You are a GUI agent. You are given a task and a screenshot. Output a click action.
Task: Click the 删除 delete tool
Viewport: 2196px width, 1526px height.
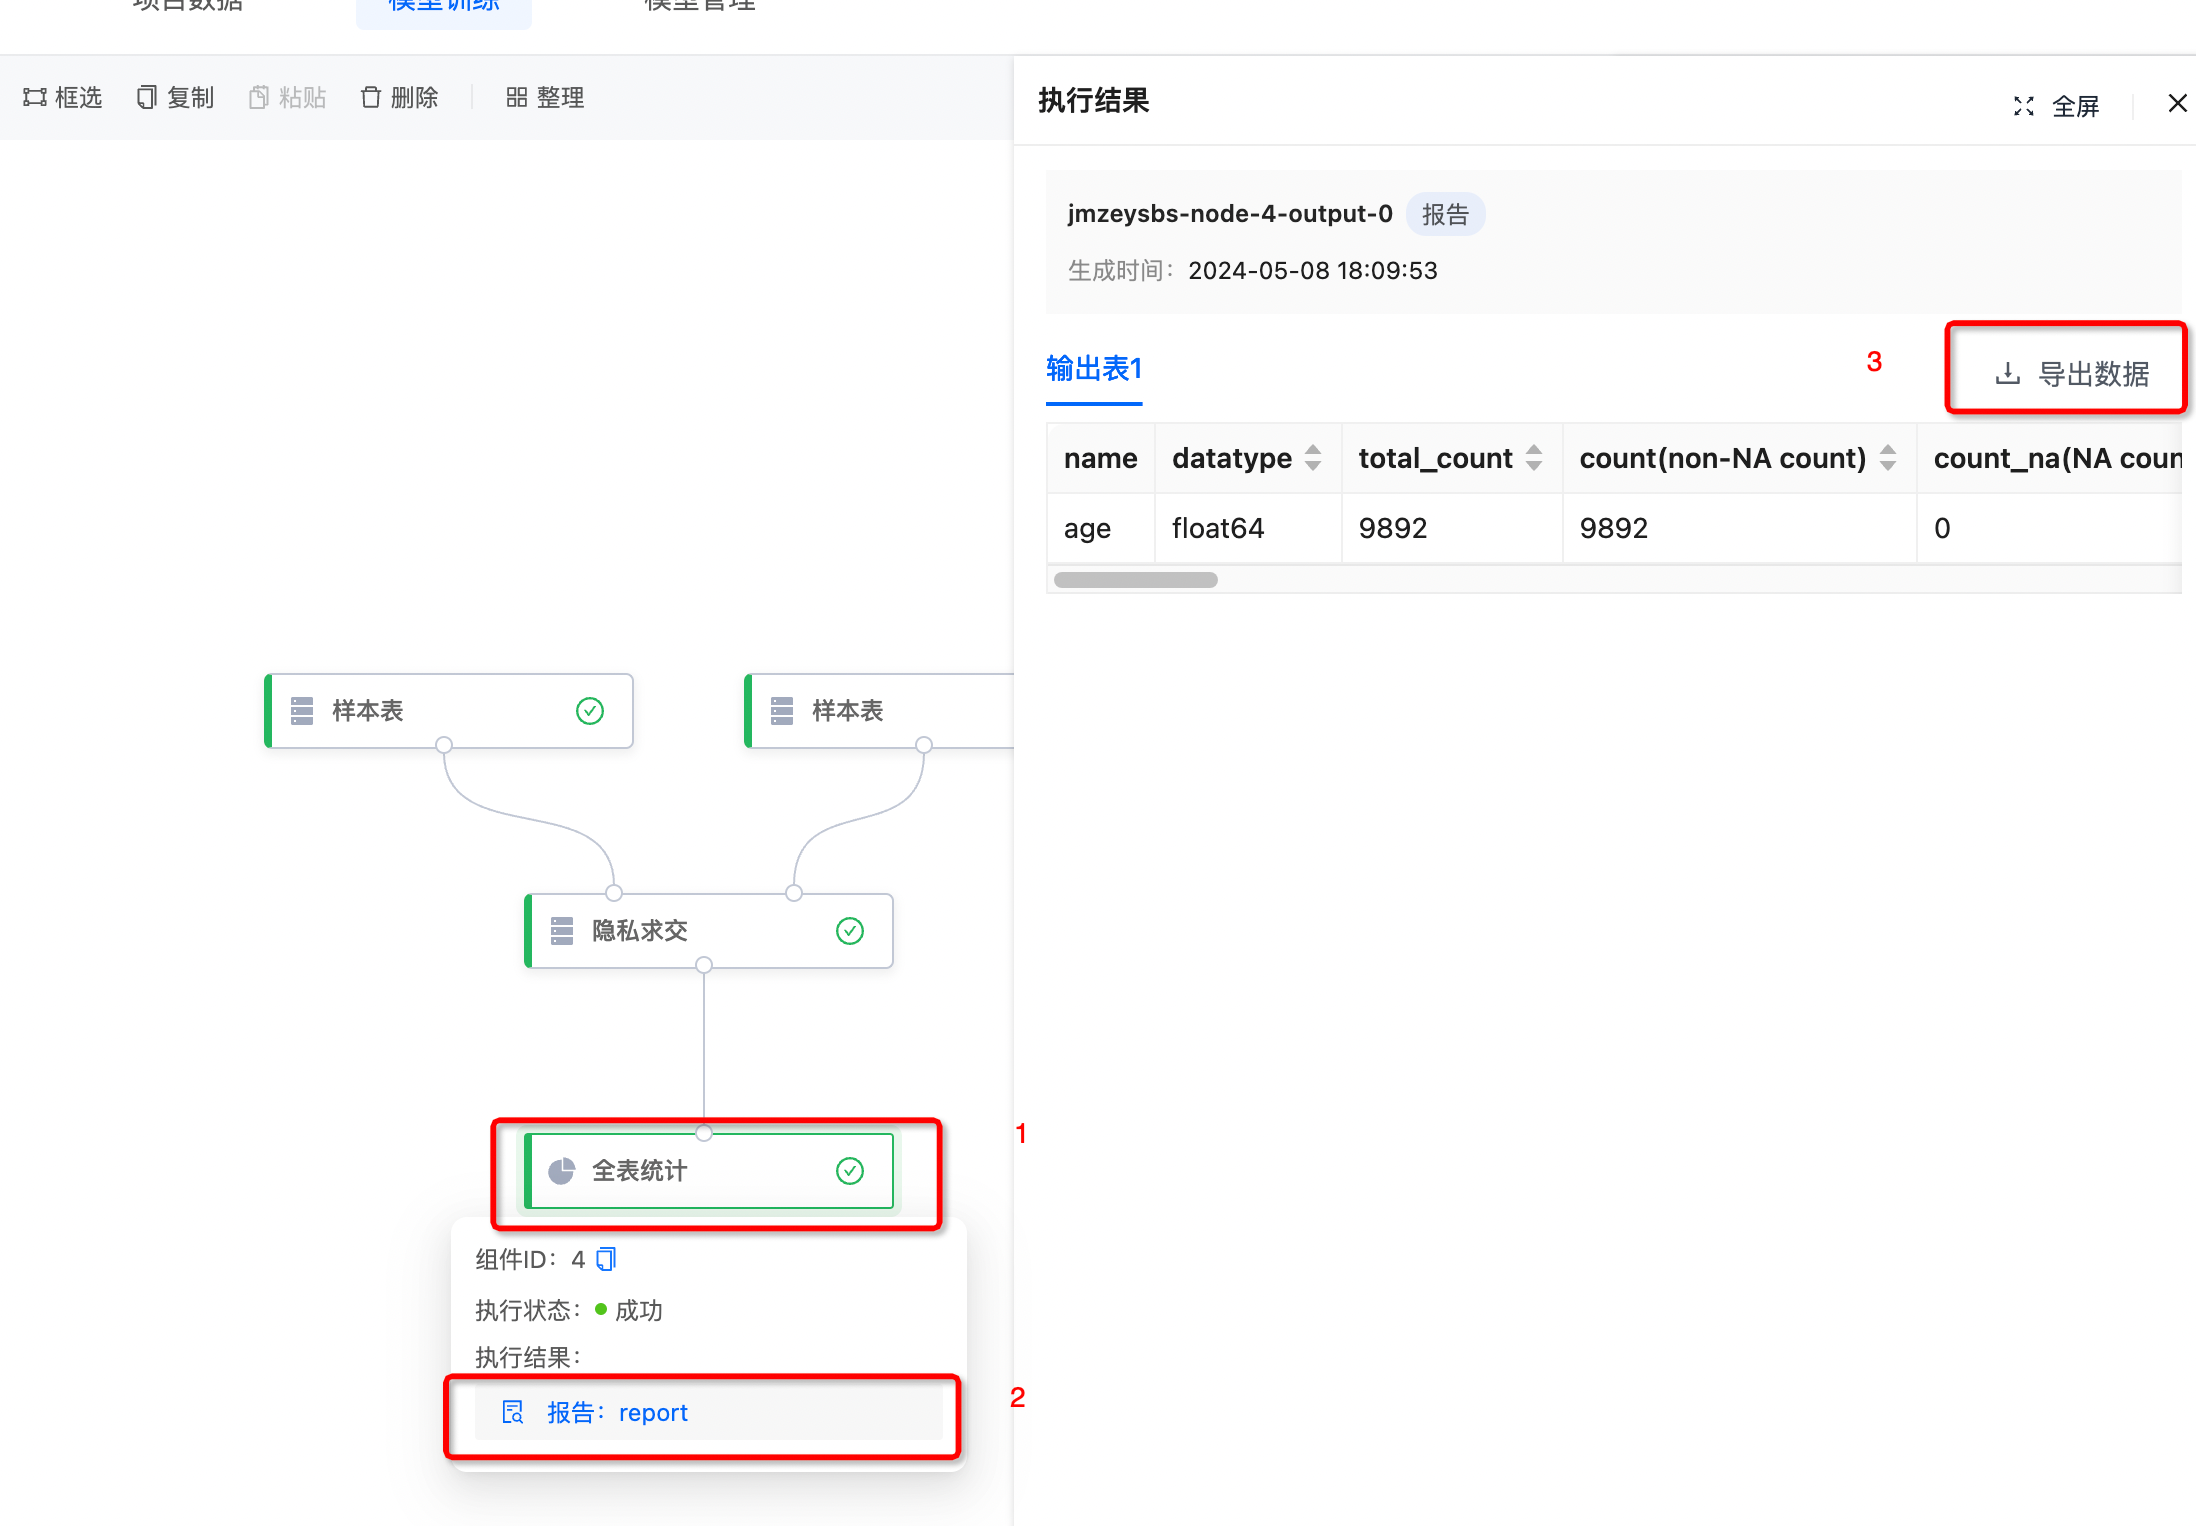399,97
